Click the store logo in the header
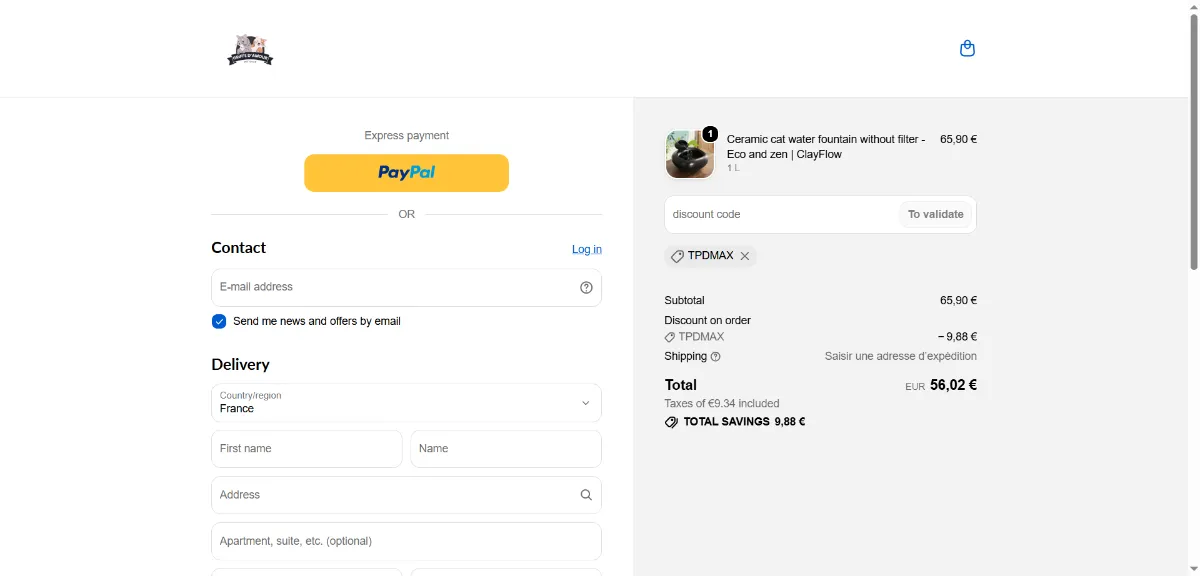Image resolution: width=1200 pixels, height=576 pixels. (x=250, y=49)
